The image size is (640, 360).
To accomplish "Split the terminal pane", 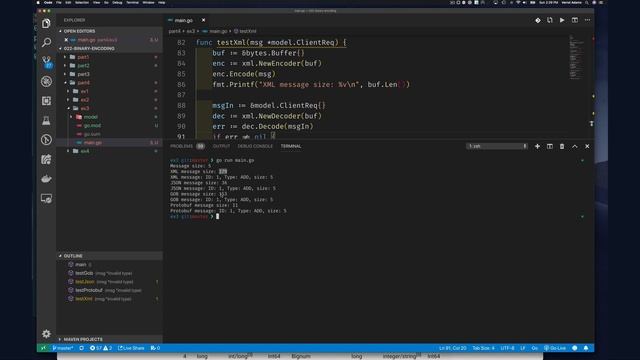I will click(x=550, y=146).
